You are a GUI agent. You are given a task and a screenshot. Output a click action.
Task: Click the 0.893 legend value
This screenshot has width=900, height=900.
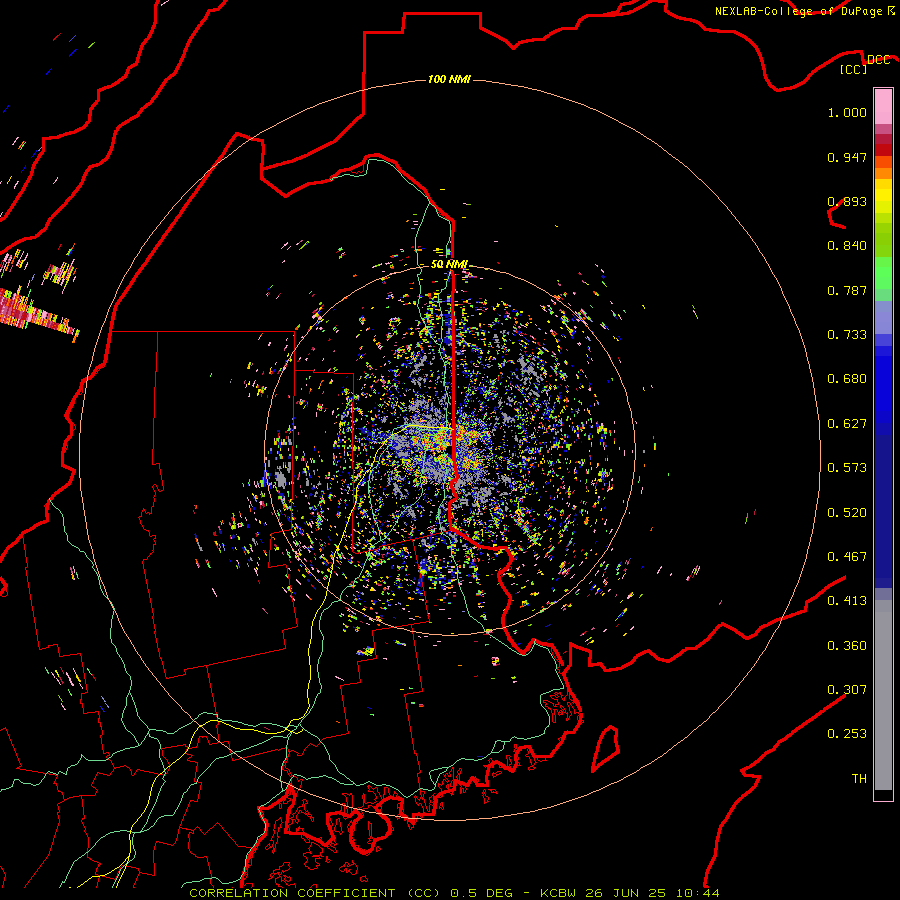[x=847, y=201]
